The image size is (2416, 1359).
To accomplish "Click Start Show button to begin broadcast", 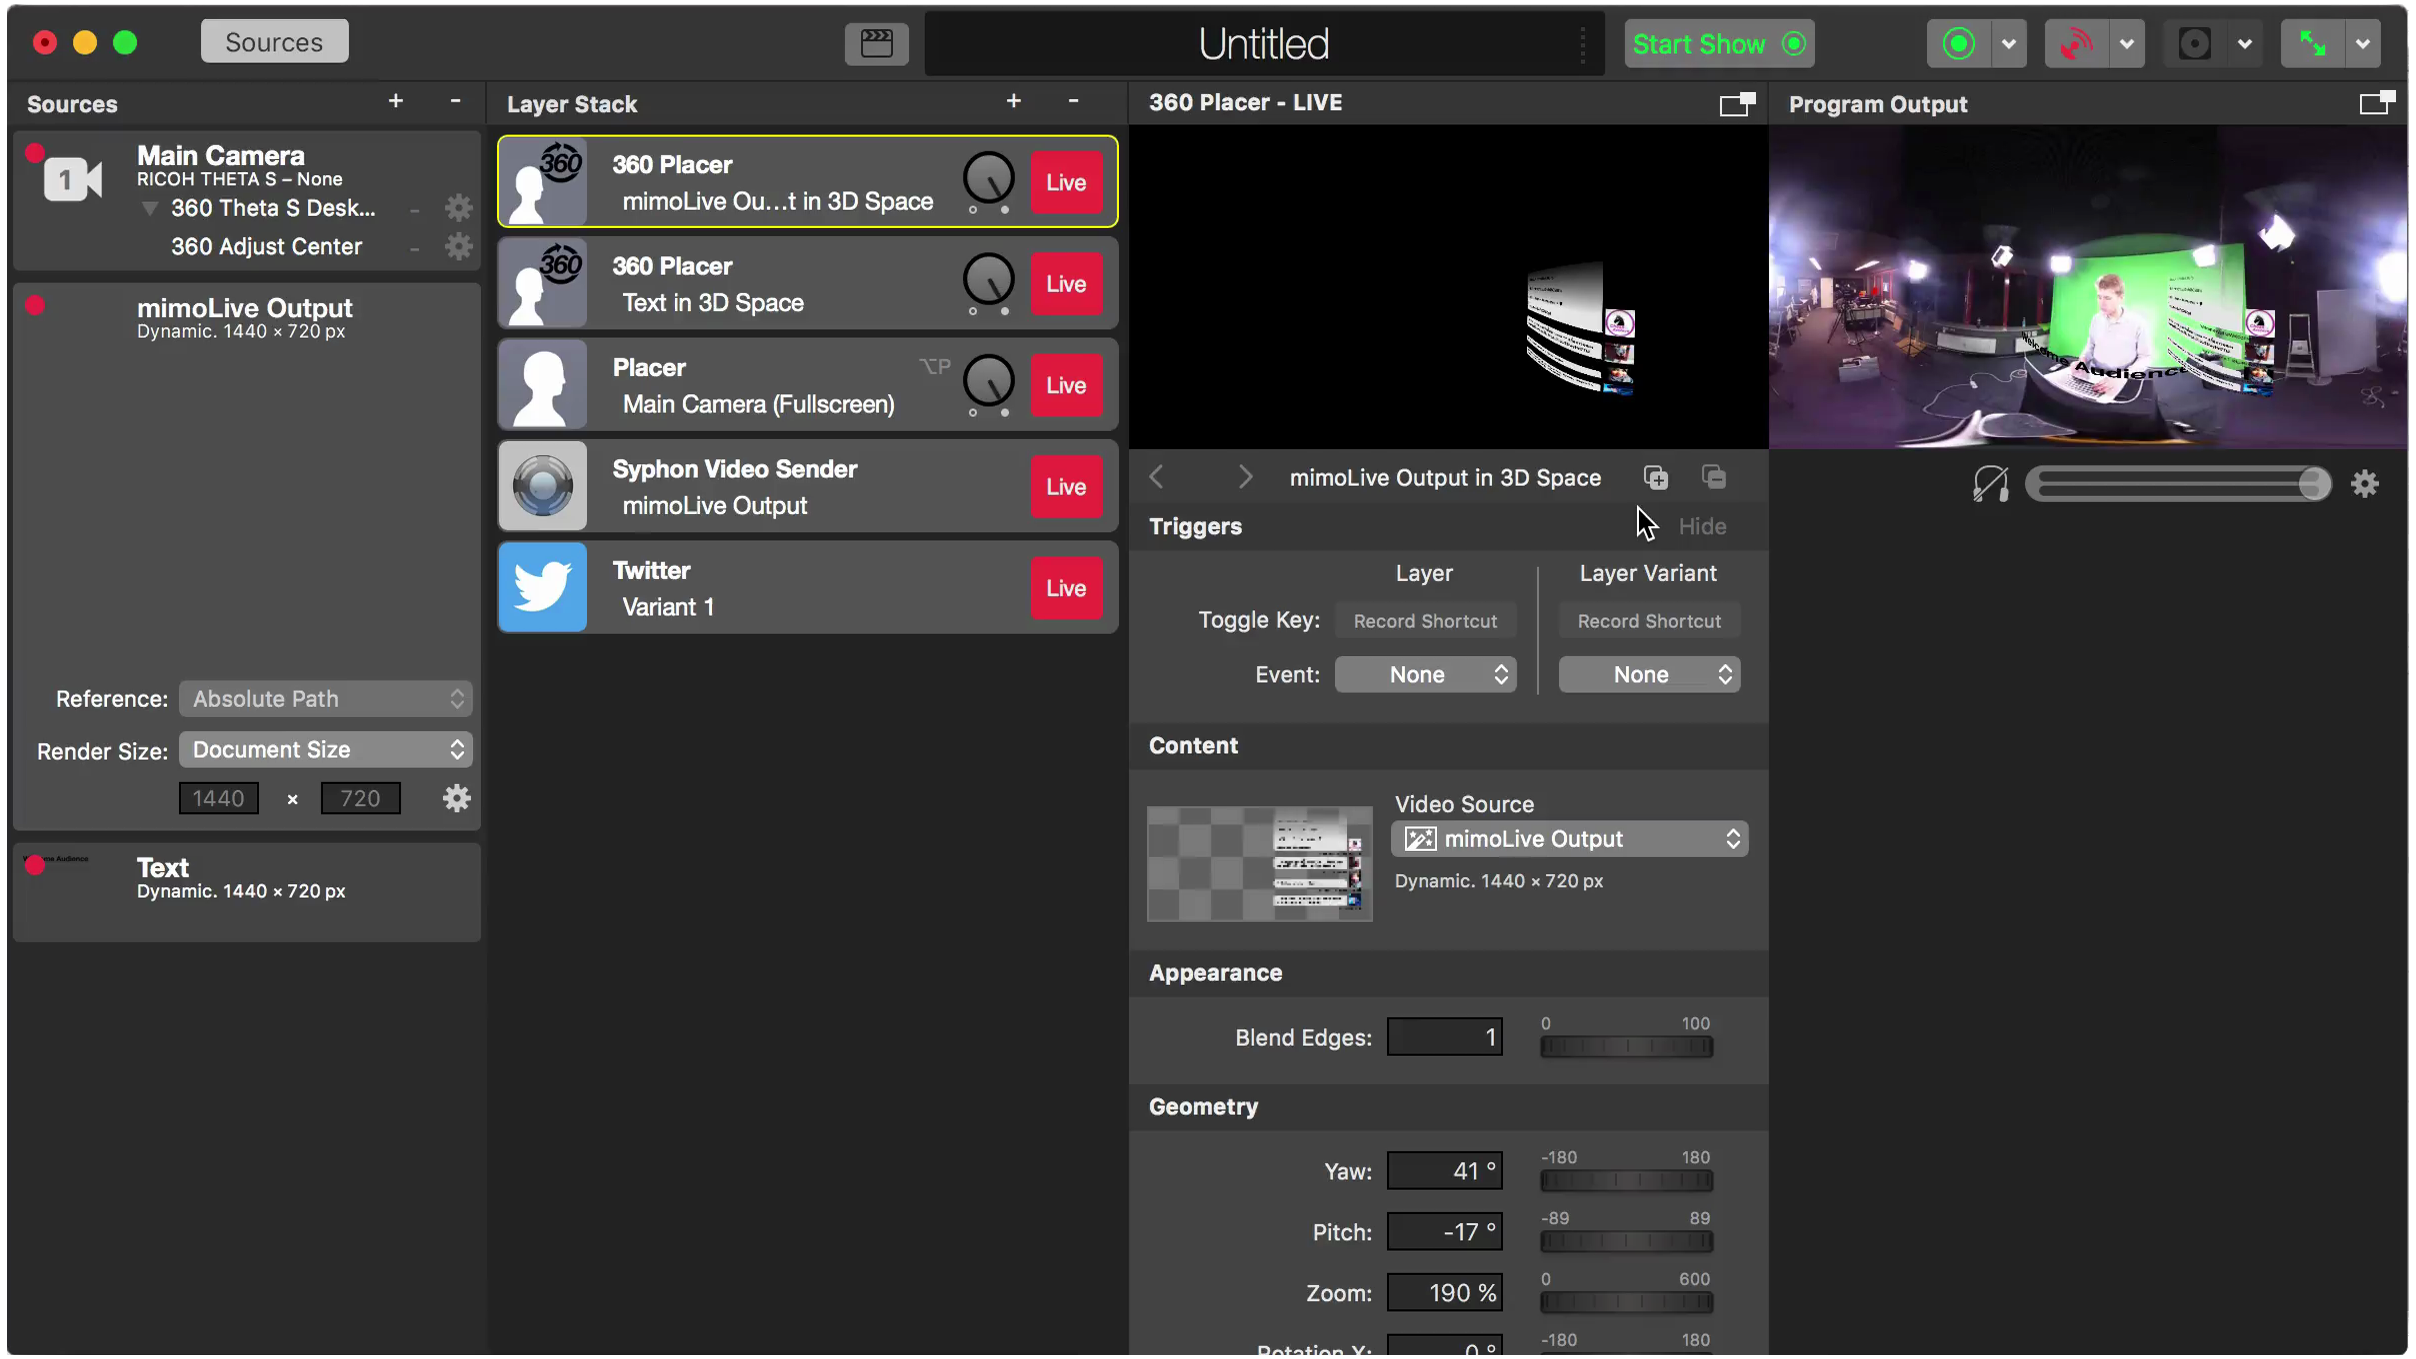I will (1716, 43).
